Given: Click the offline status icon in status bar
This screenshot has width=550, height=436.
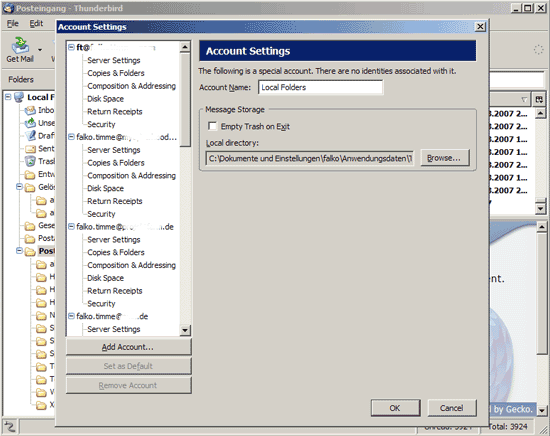Looking at the screenshot, I should 10,427.
